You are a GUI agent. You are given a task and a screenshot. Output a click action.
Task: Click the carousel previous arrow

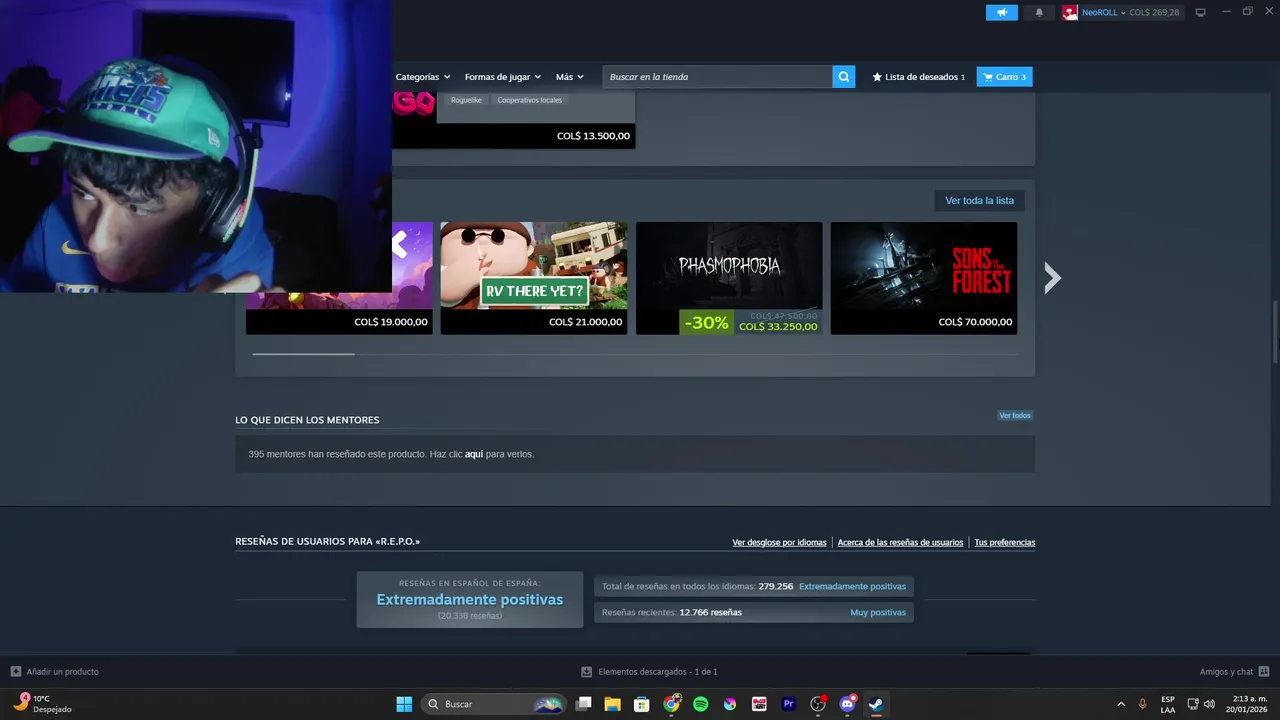pyautogui.click(x=399, y=244)
